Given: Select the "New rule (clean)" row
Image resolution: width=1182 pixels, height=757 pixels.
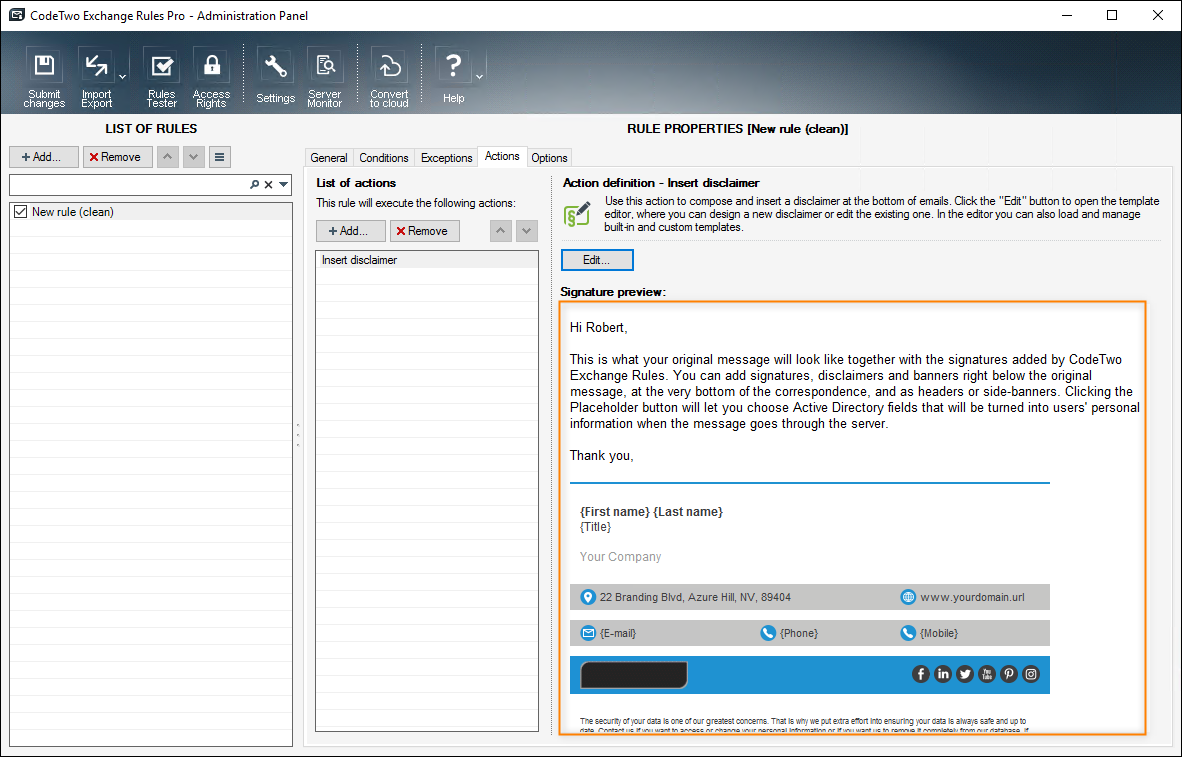Looking at the screenshot, I should (x=151, y=212).
